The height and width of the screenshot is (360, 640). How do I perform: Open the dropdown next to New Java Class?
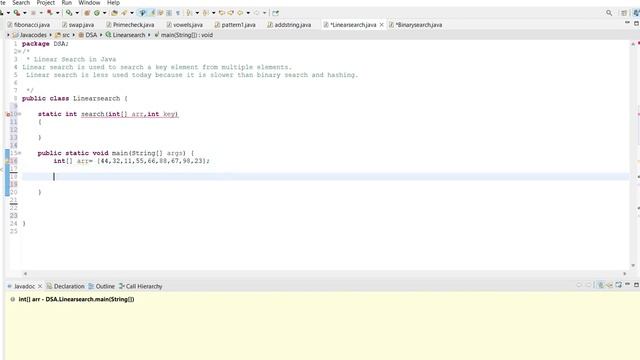click(104, 13)
